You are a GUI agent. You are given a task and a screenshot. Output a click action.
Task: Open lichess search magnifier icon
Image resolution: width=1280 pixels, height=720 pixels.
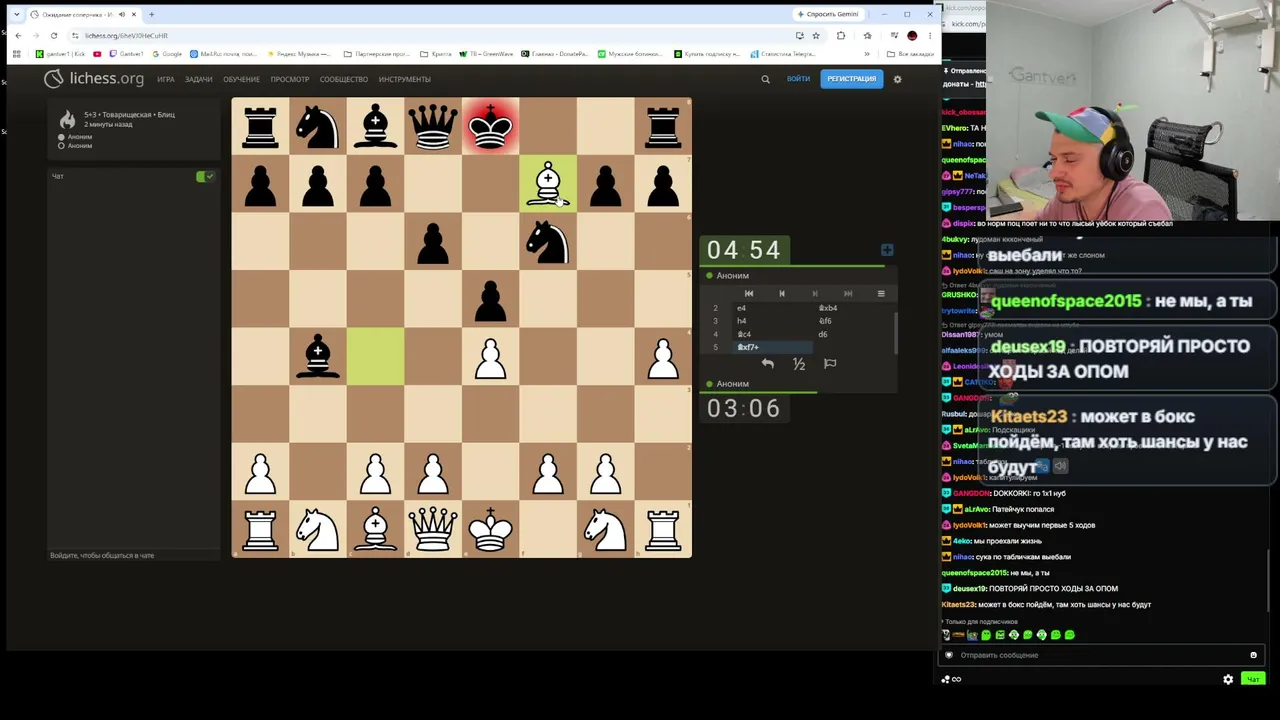tap(766, 79)
